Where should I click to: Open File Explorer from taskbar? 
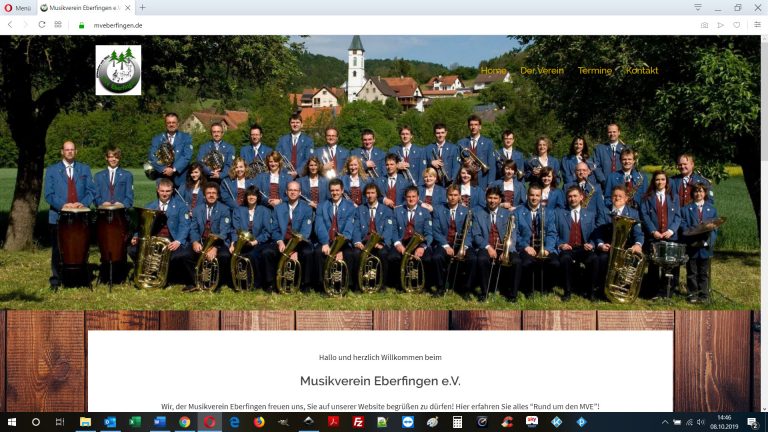(x=85, y=422)
